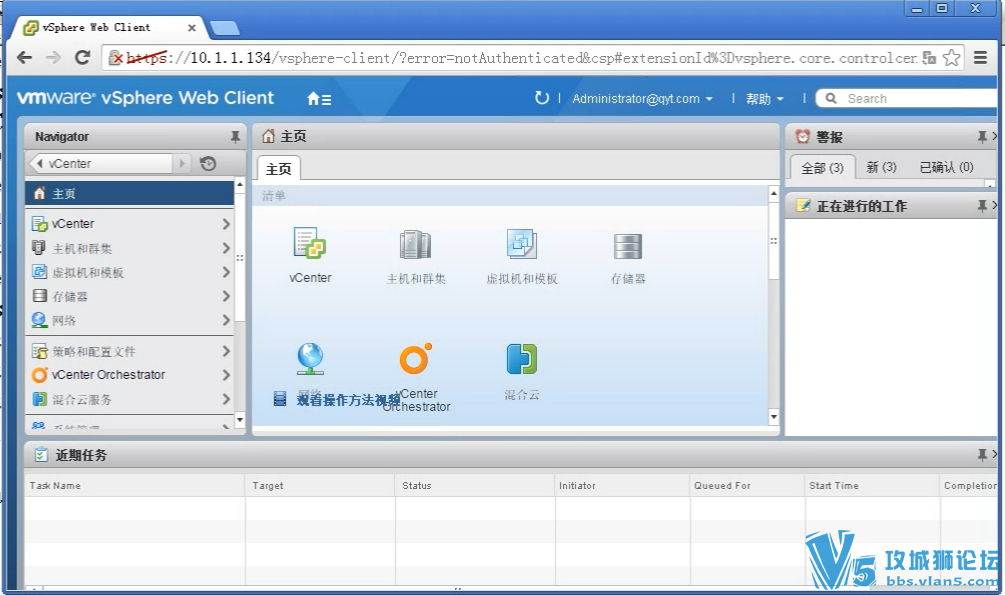Pin the Navigator panel
The image size is (1005, 595).
(234, 136)
